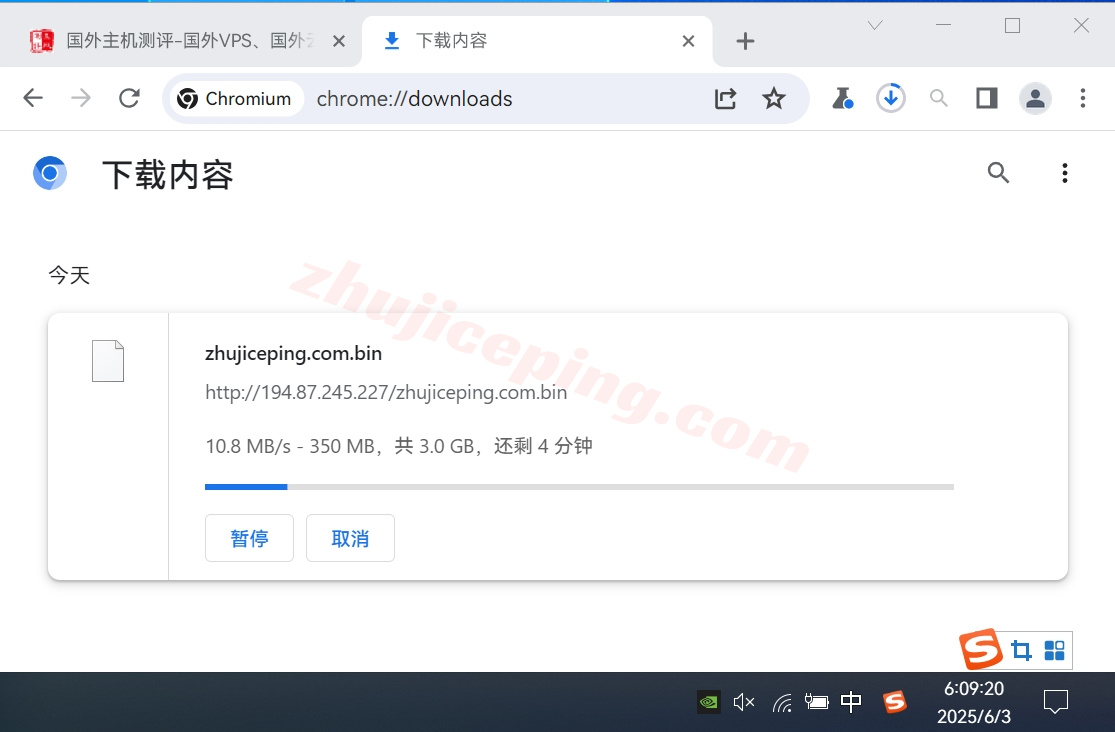Screen dimensions: 1115x732
Task: Click the zhujiceping.com.bin file icon
Action: tap(108, 361)
